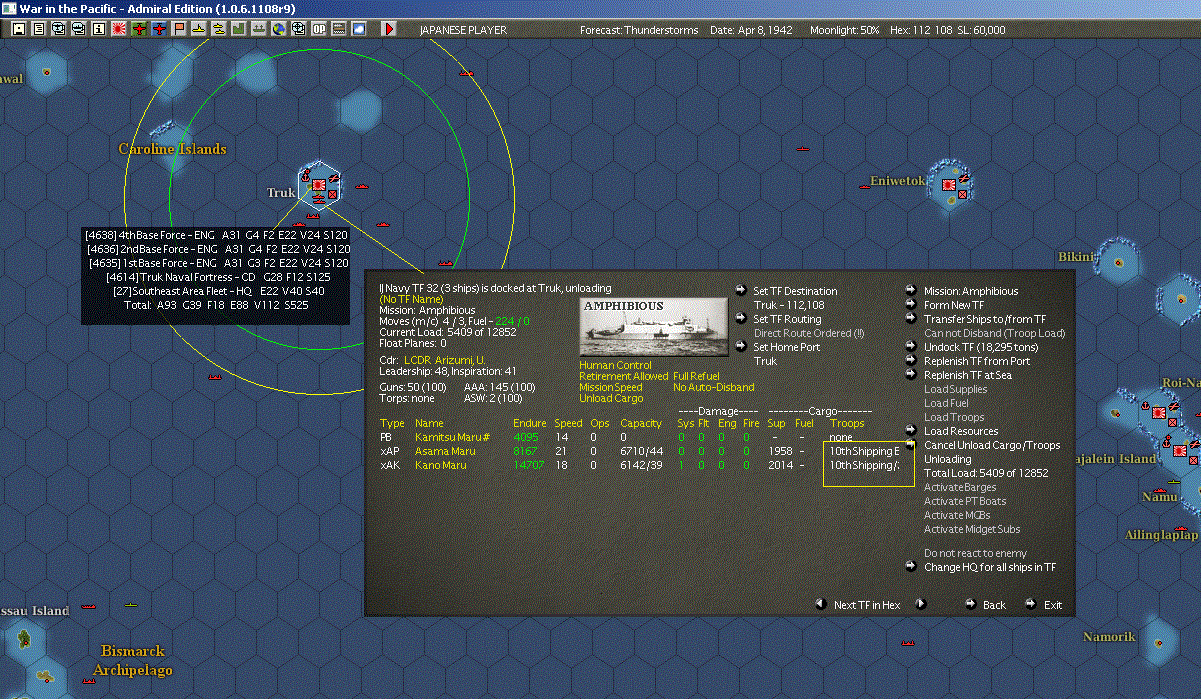Click the orange flag toolbar icon
Screen dimensions: 1201x699
pos(179,29)
